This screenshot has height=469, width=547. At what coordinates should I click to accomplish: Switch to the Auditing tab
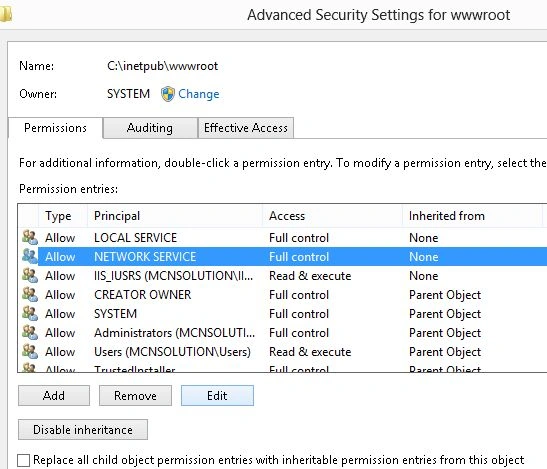point(150,128)
